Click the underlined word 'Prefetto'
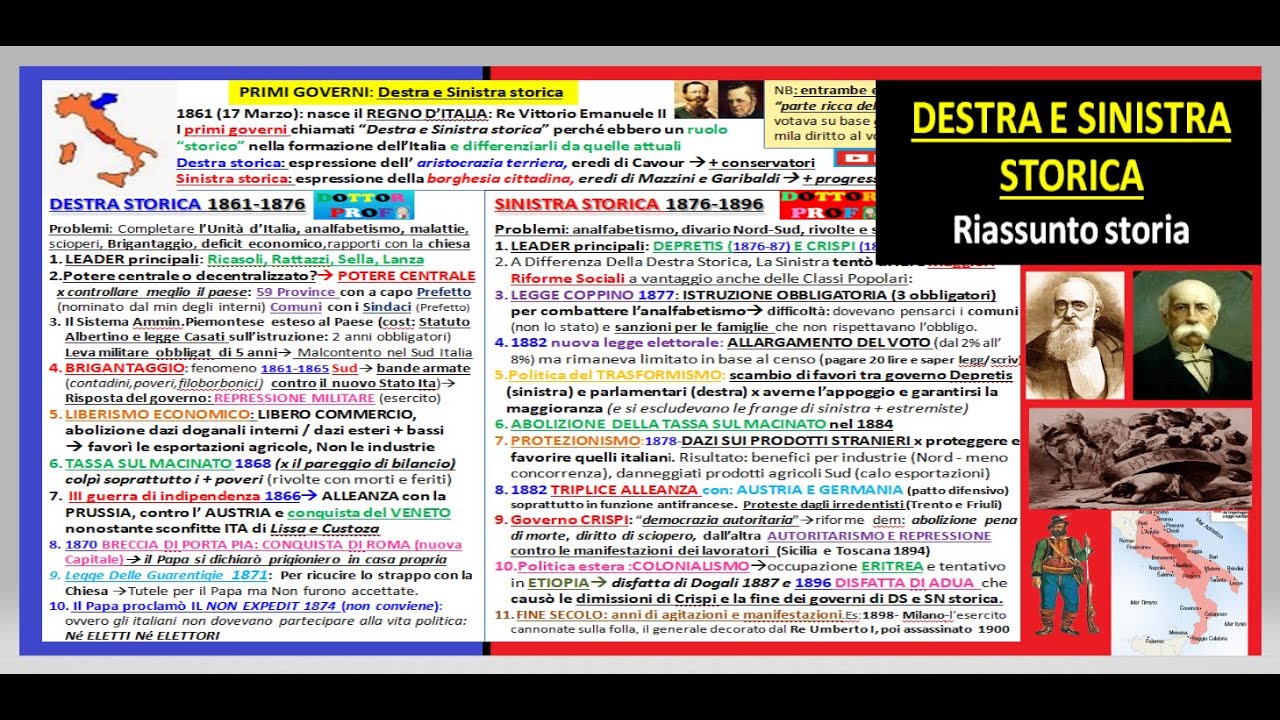This screenshot has height=720, width=1280. click(444, 291)
